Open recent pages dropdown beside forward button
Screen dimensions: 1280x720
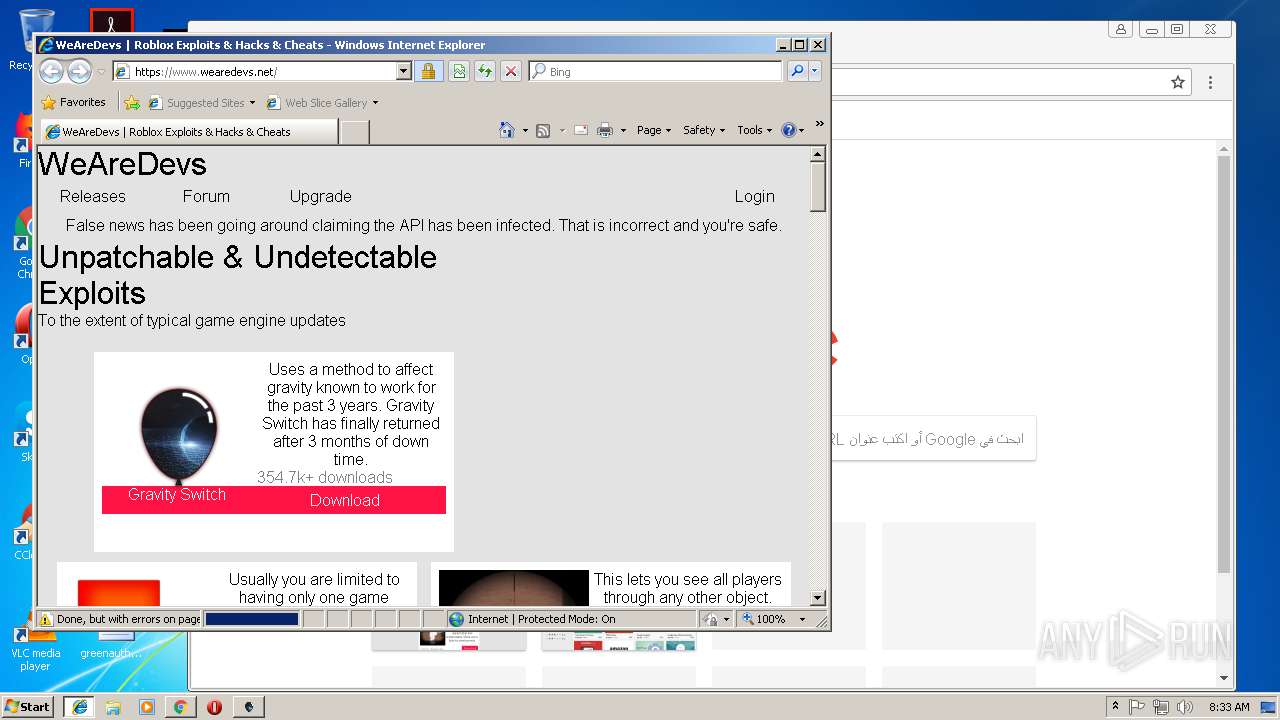click(101, 72)
